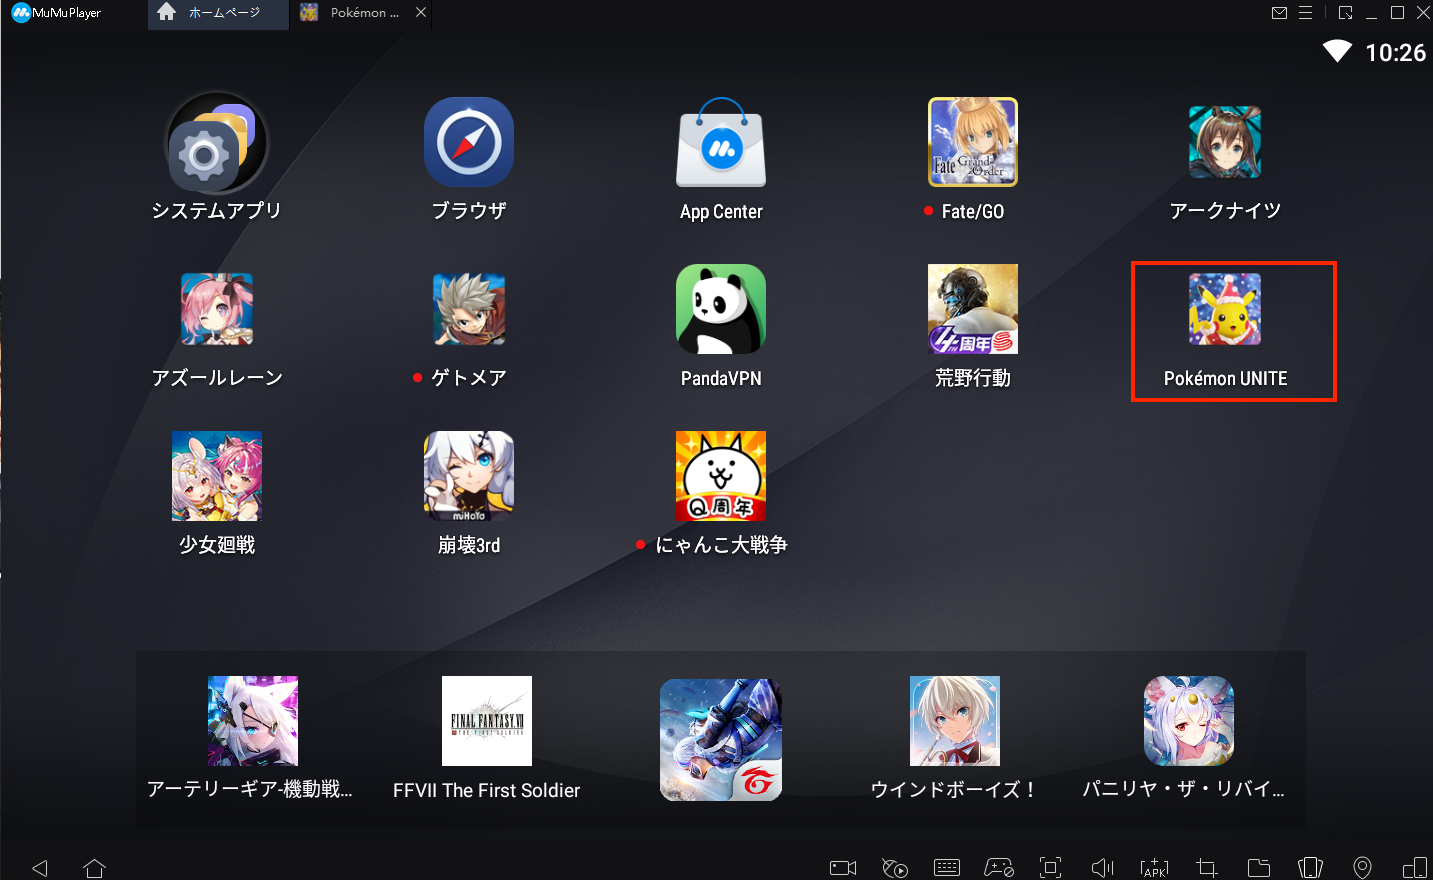Launch FFVII The First Soldier
1433x880 pixels.
coord(487,721)
